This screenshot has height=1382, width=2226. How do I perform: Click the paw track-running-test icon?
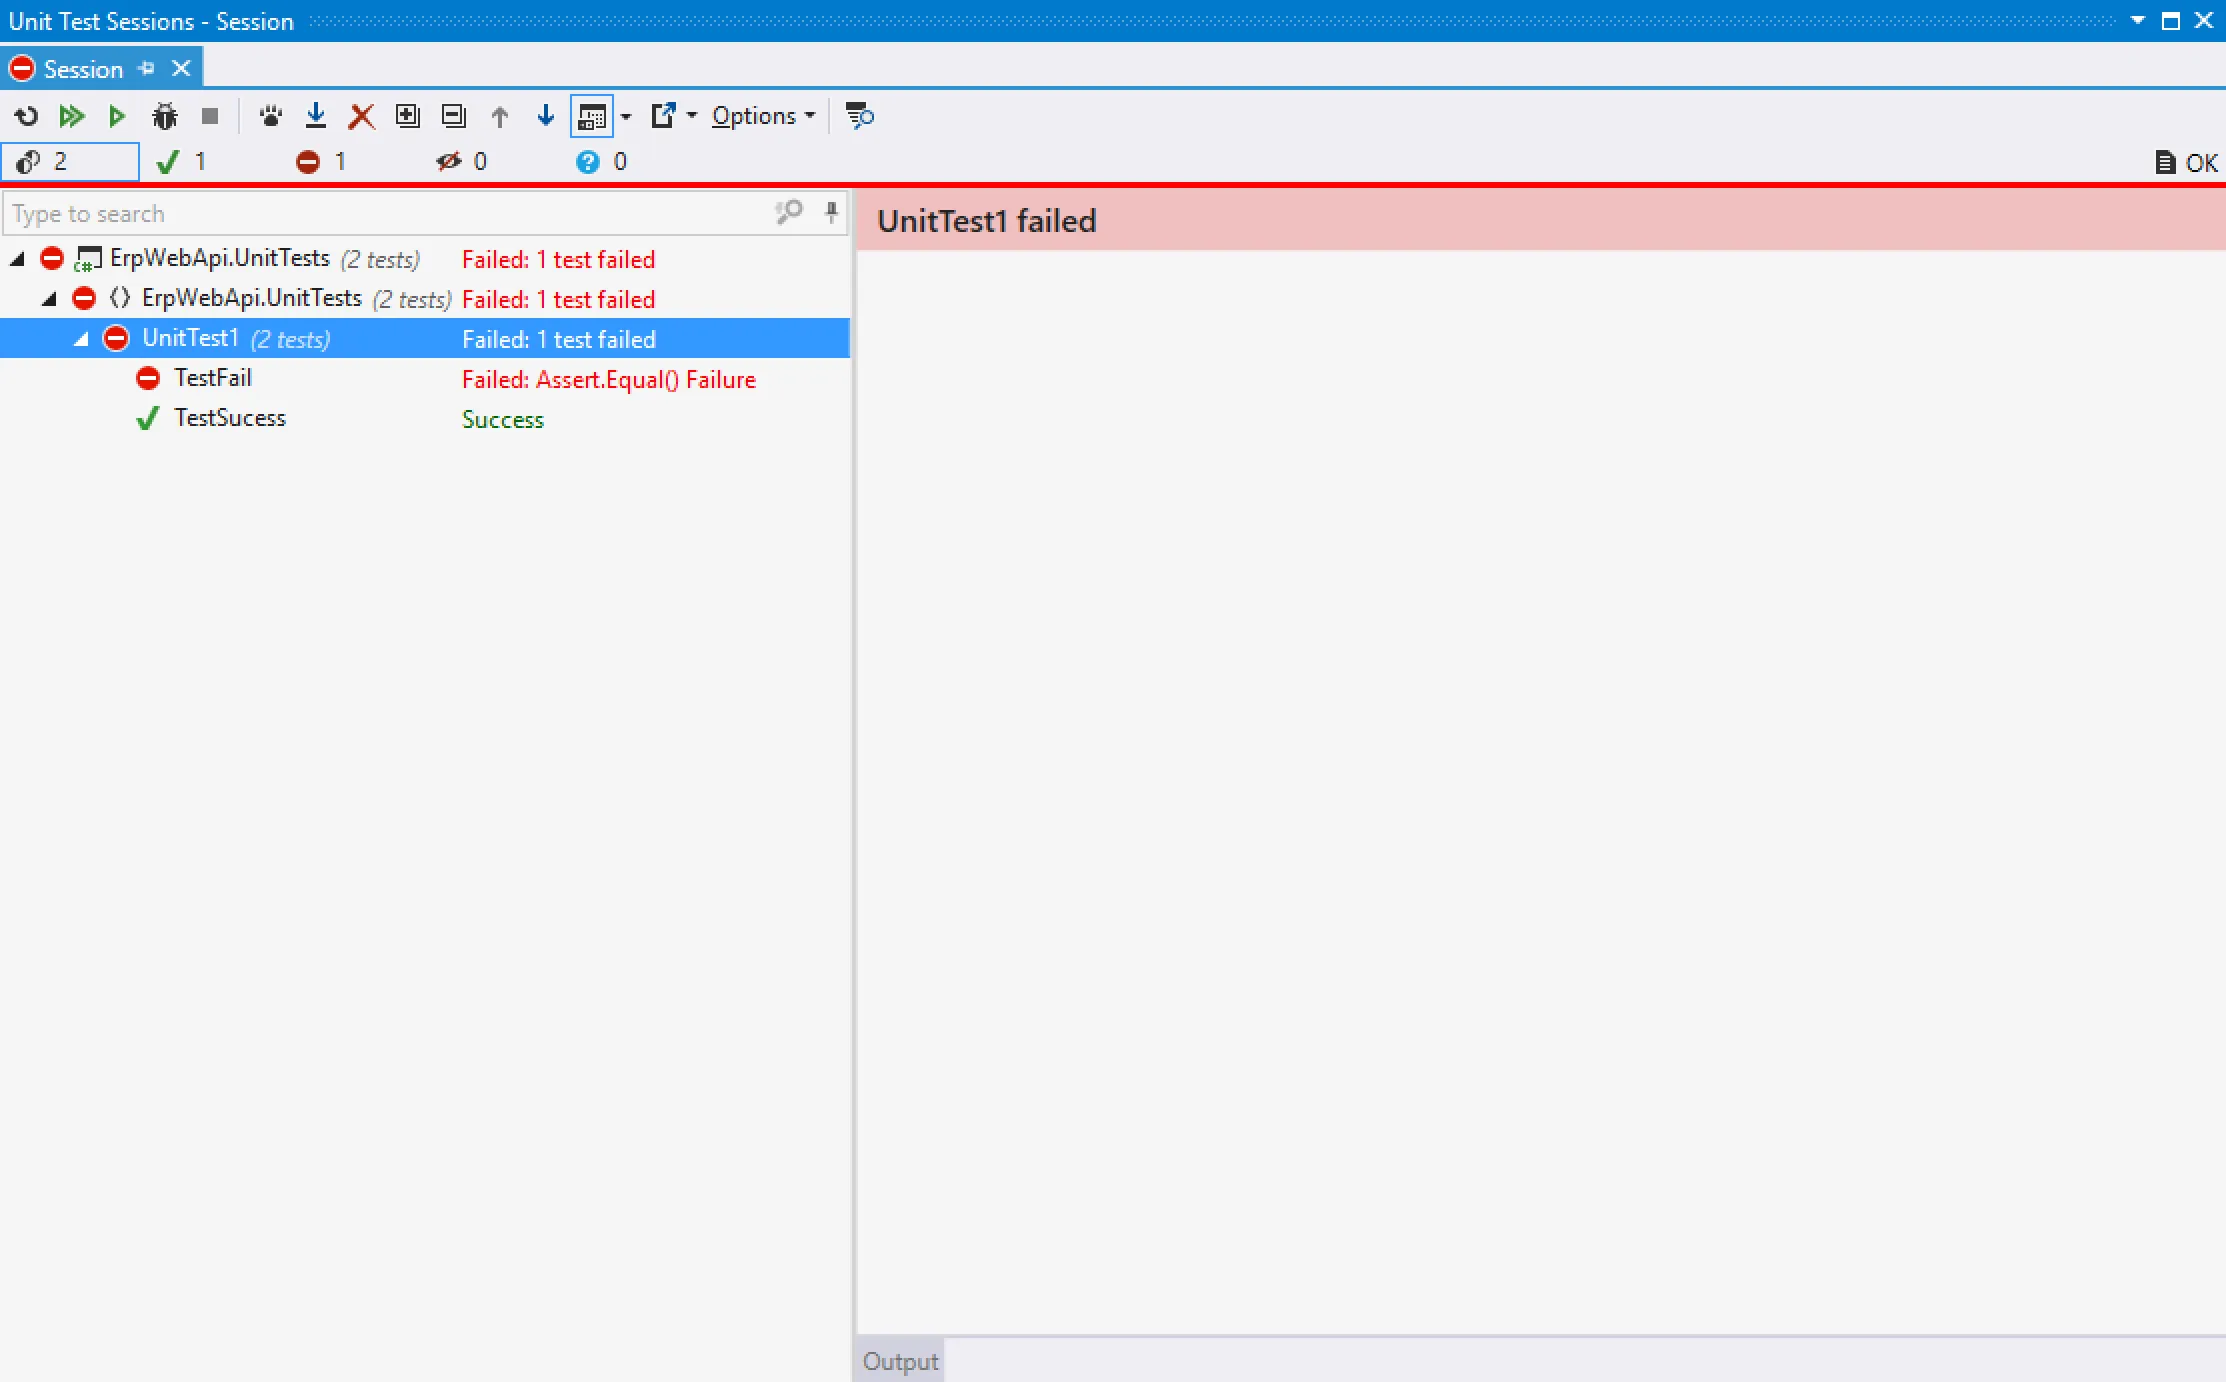tap(270, 116)
